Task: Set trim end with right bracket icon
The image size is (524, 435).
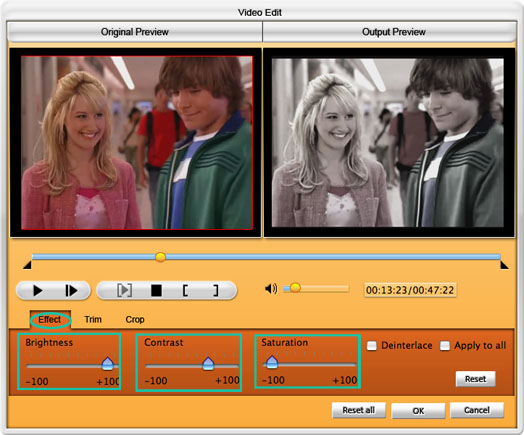Action: (216, 290)
